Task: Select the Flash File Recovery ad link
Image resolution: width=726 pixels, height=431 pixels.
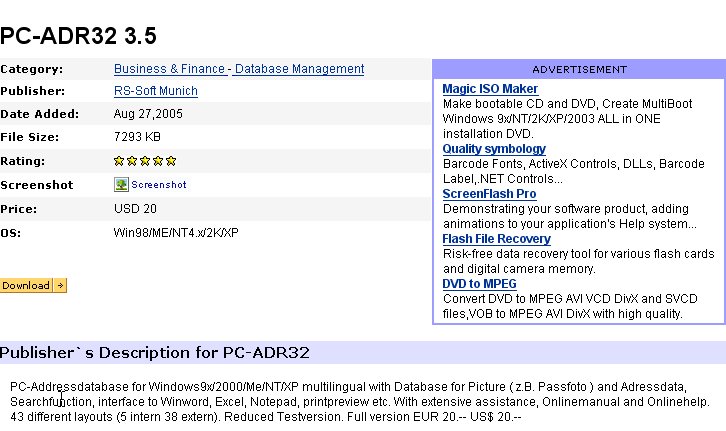Action: pyautogui.click(x=496, y=239)
